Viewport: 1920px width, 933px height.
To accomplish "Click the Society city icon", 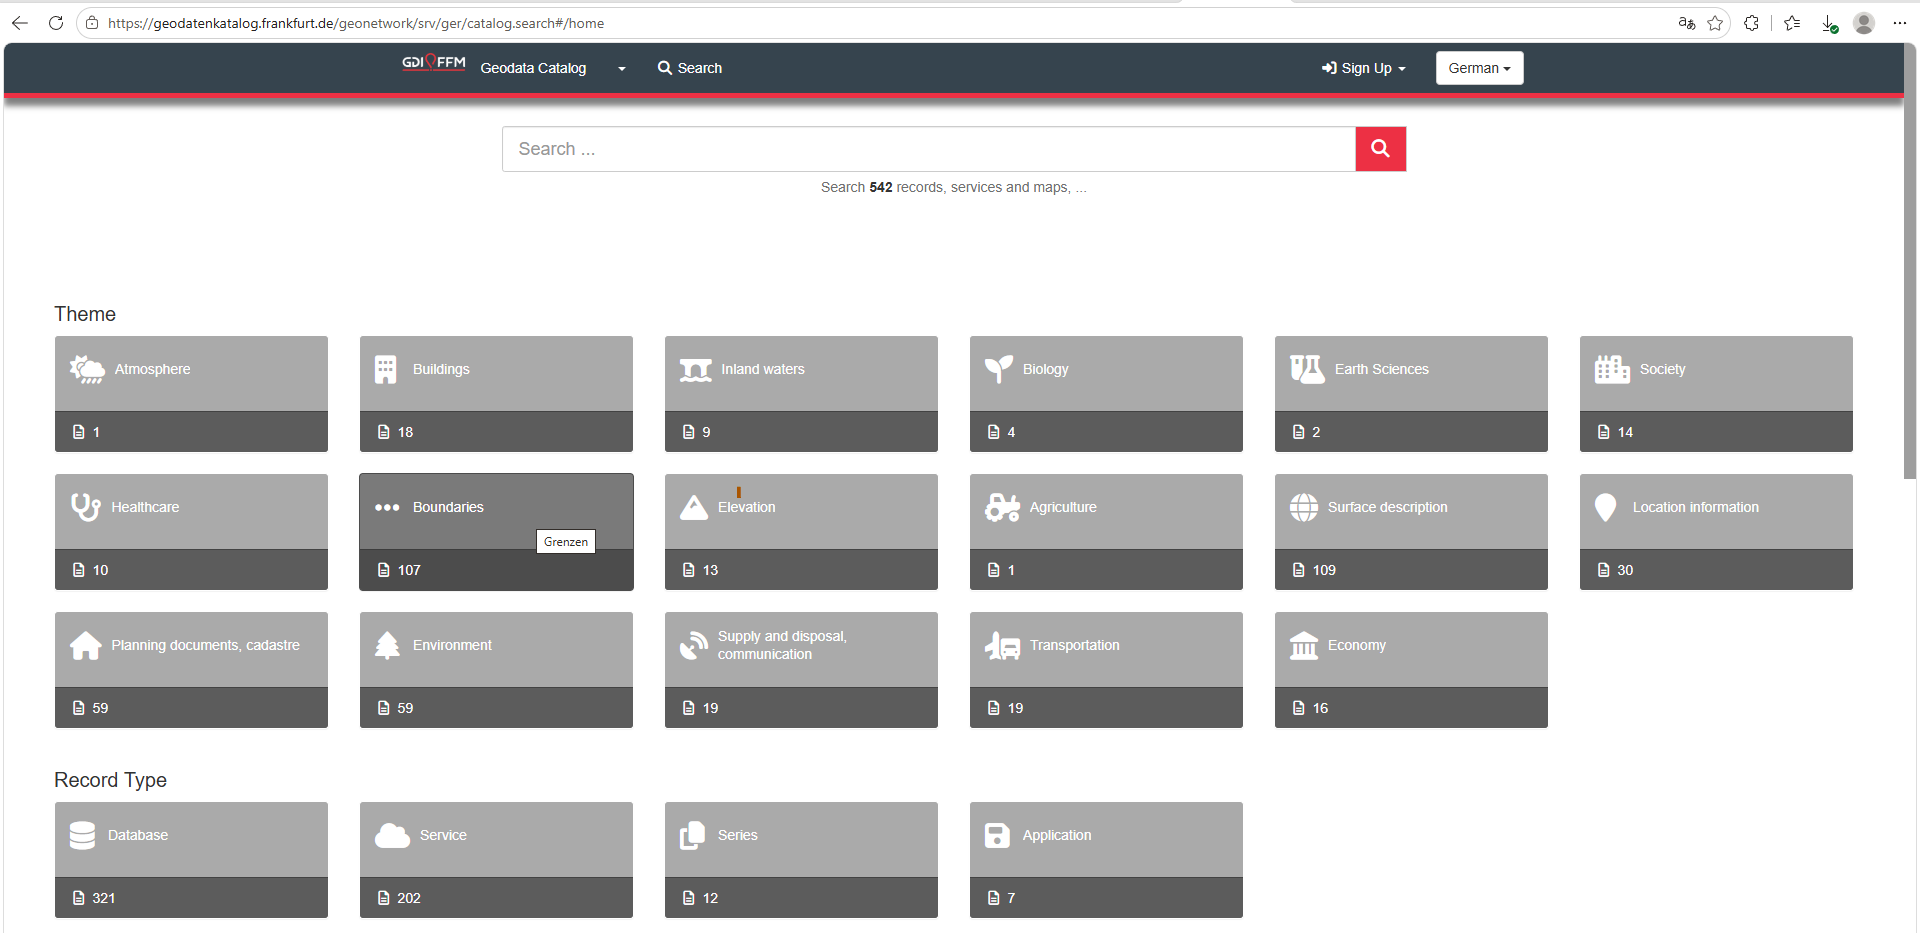I will point(1611,369).
